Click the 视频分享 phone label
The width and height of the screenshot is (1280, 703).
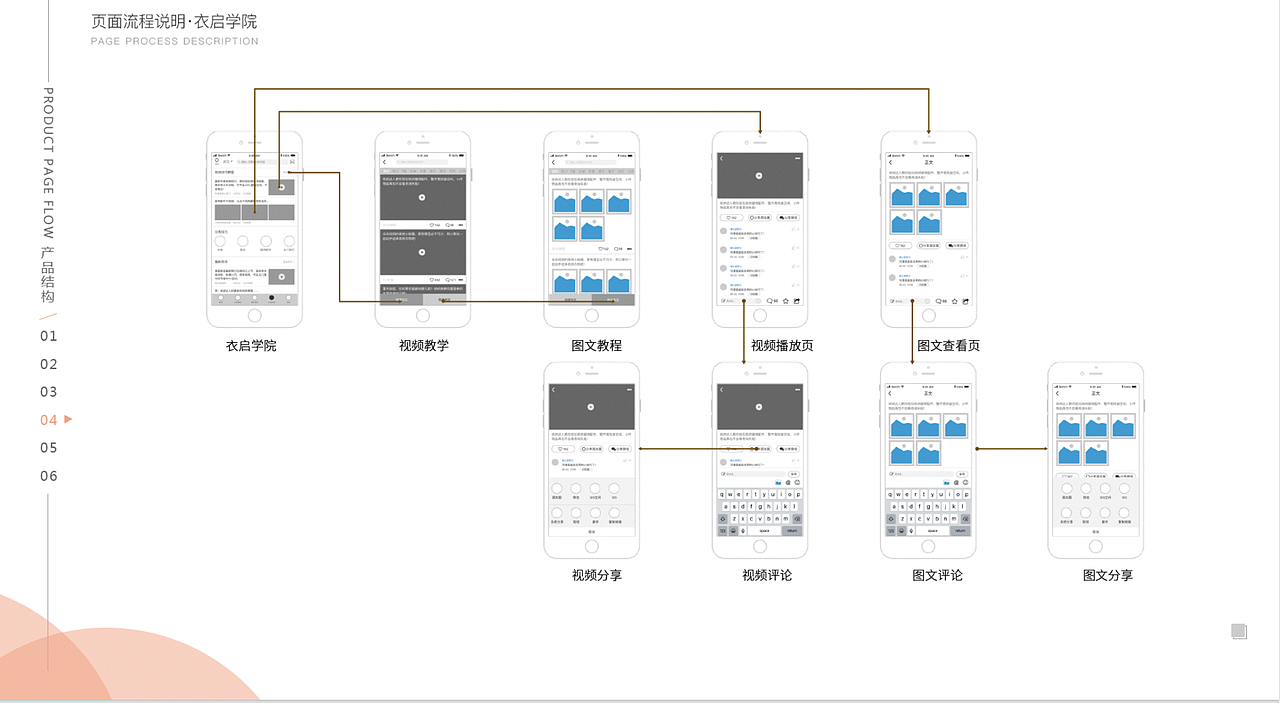597,576
